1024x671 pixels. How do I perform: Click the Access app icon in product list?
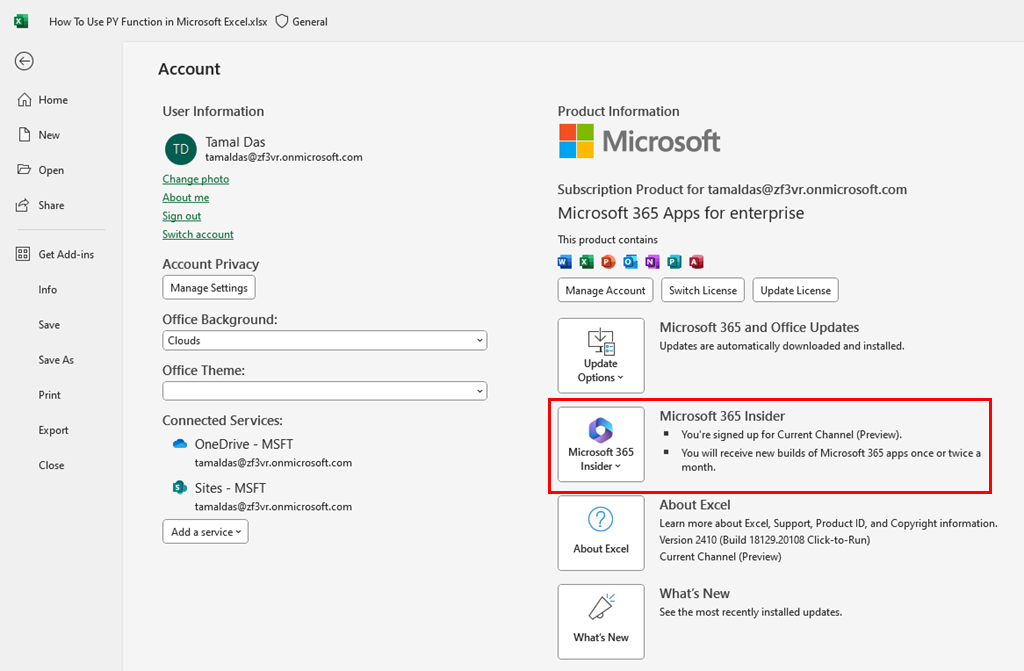[x=696, y=262]
